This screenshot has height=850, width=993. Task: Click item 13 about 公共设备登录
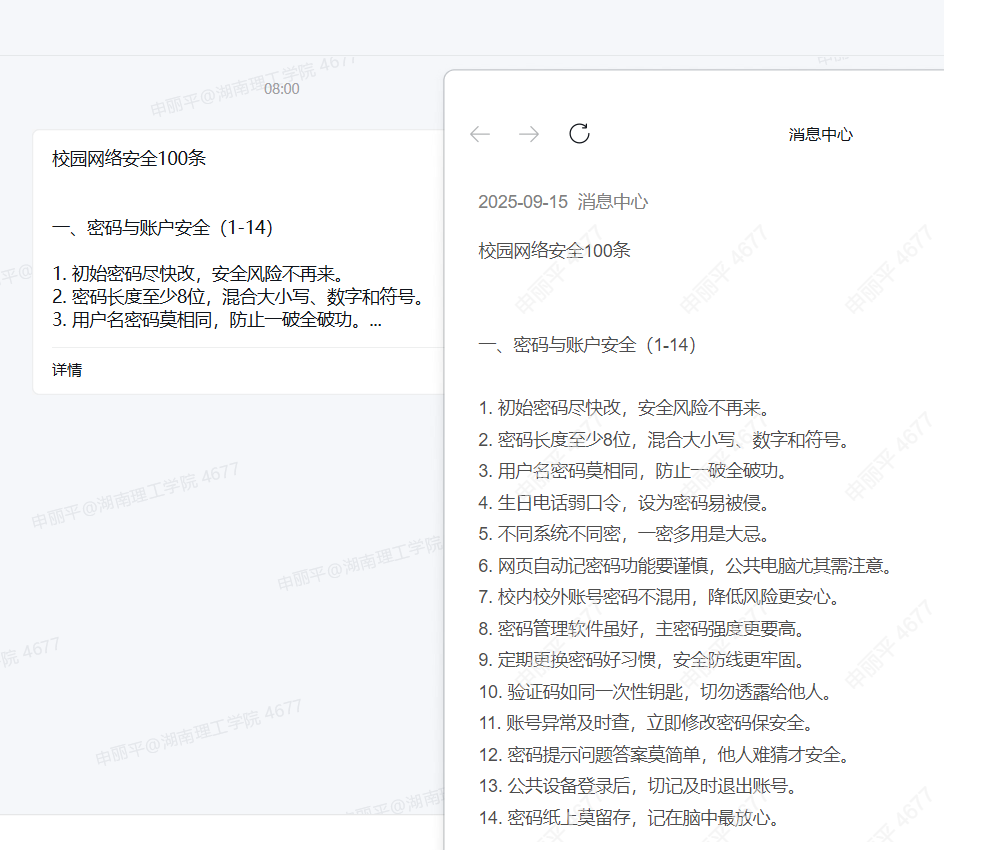[638, 786]
